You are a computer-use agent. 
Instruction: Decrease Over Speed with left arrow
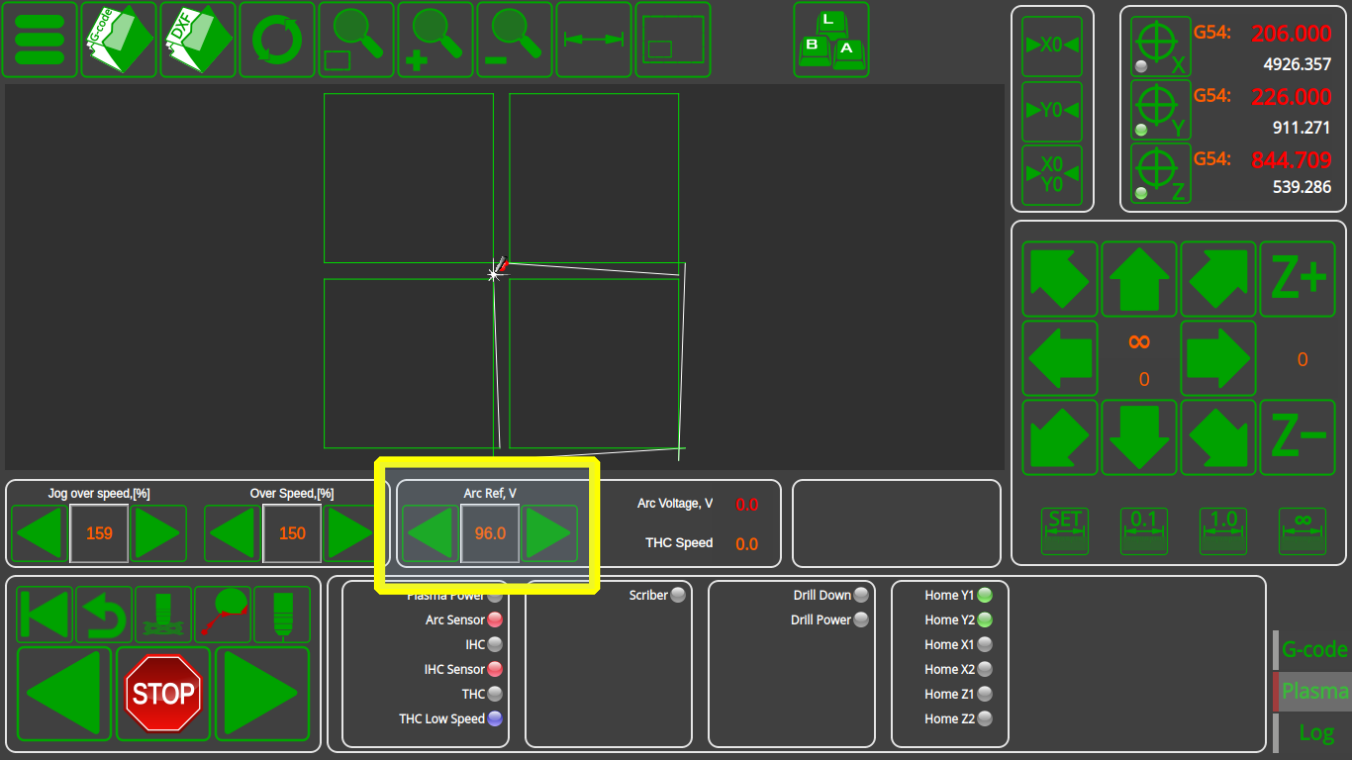coord(232,534)
